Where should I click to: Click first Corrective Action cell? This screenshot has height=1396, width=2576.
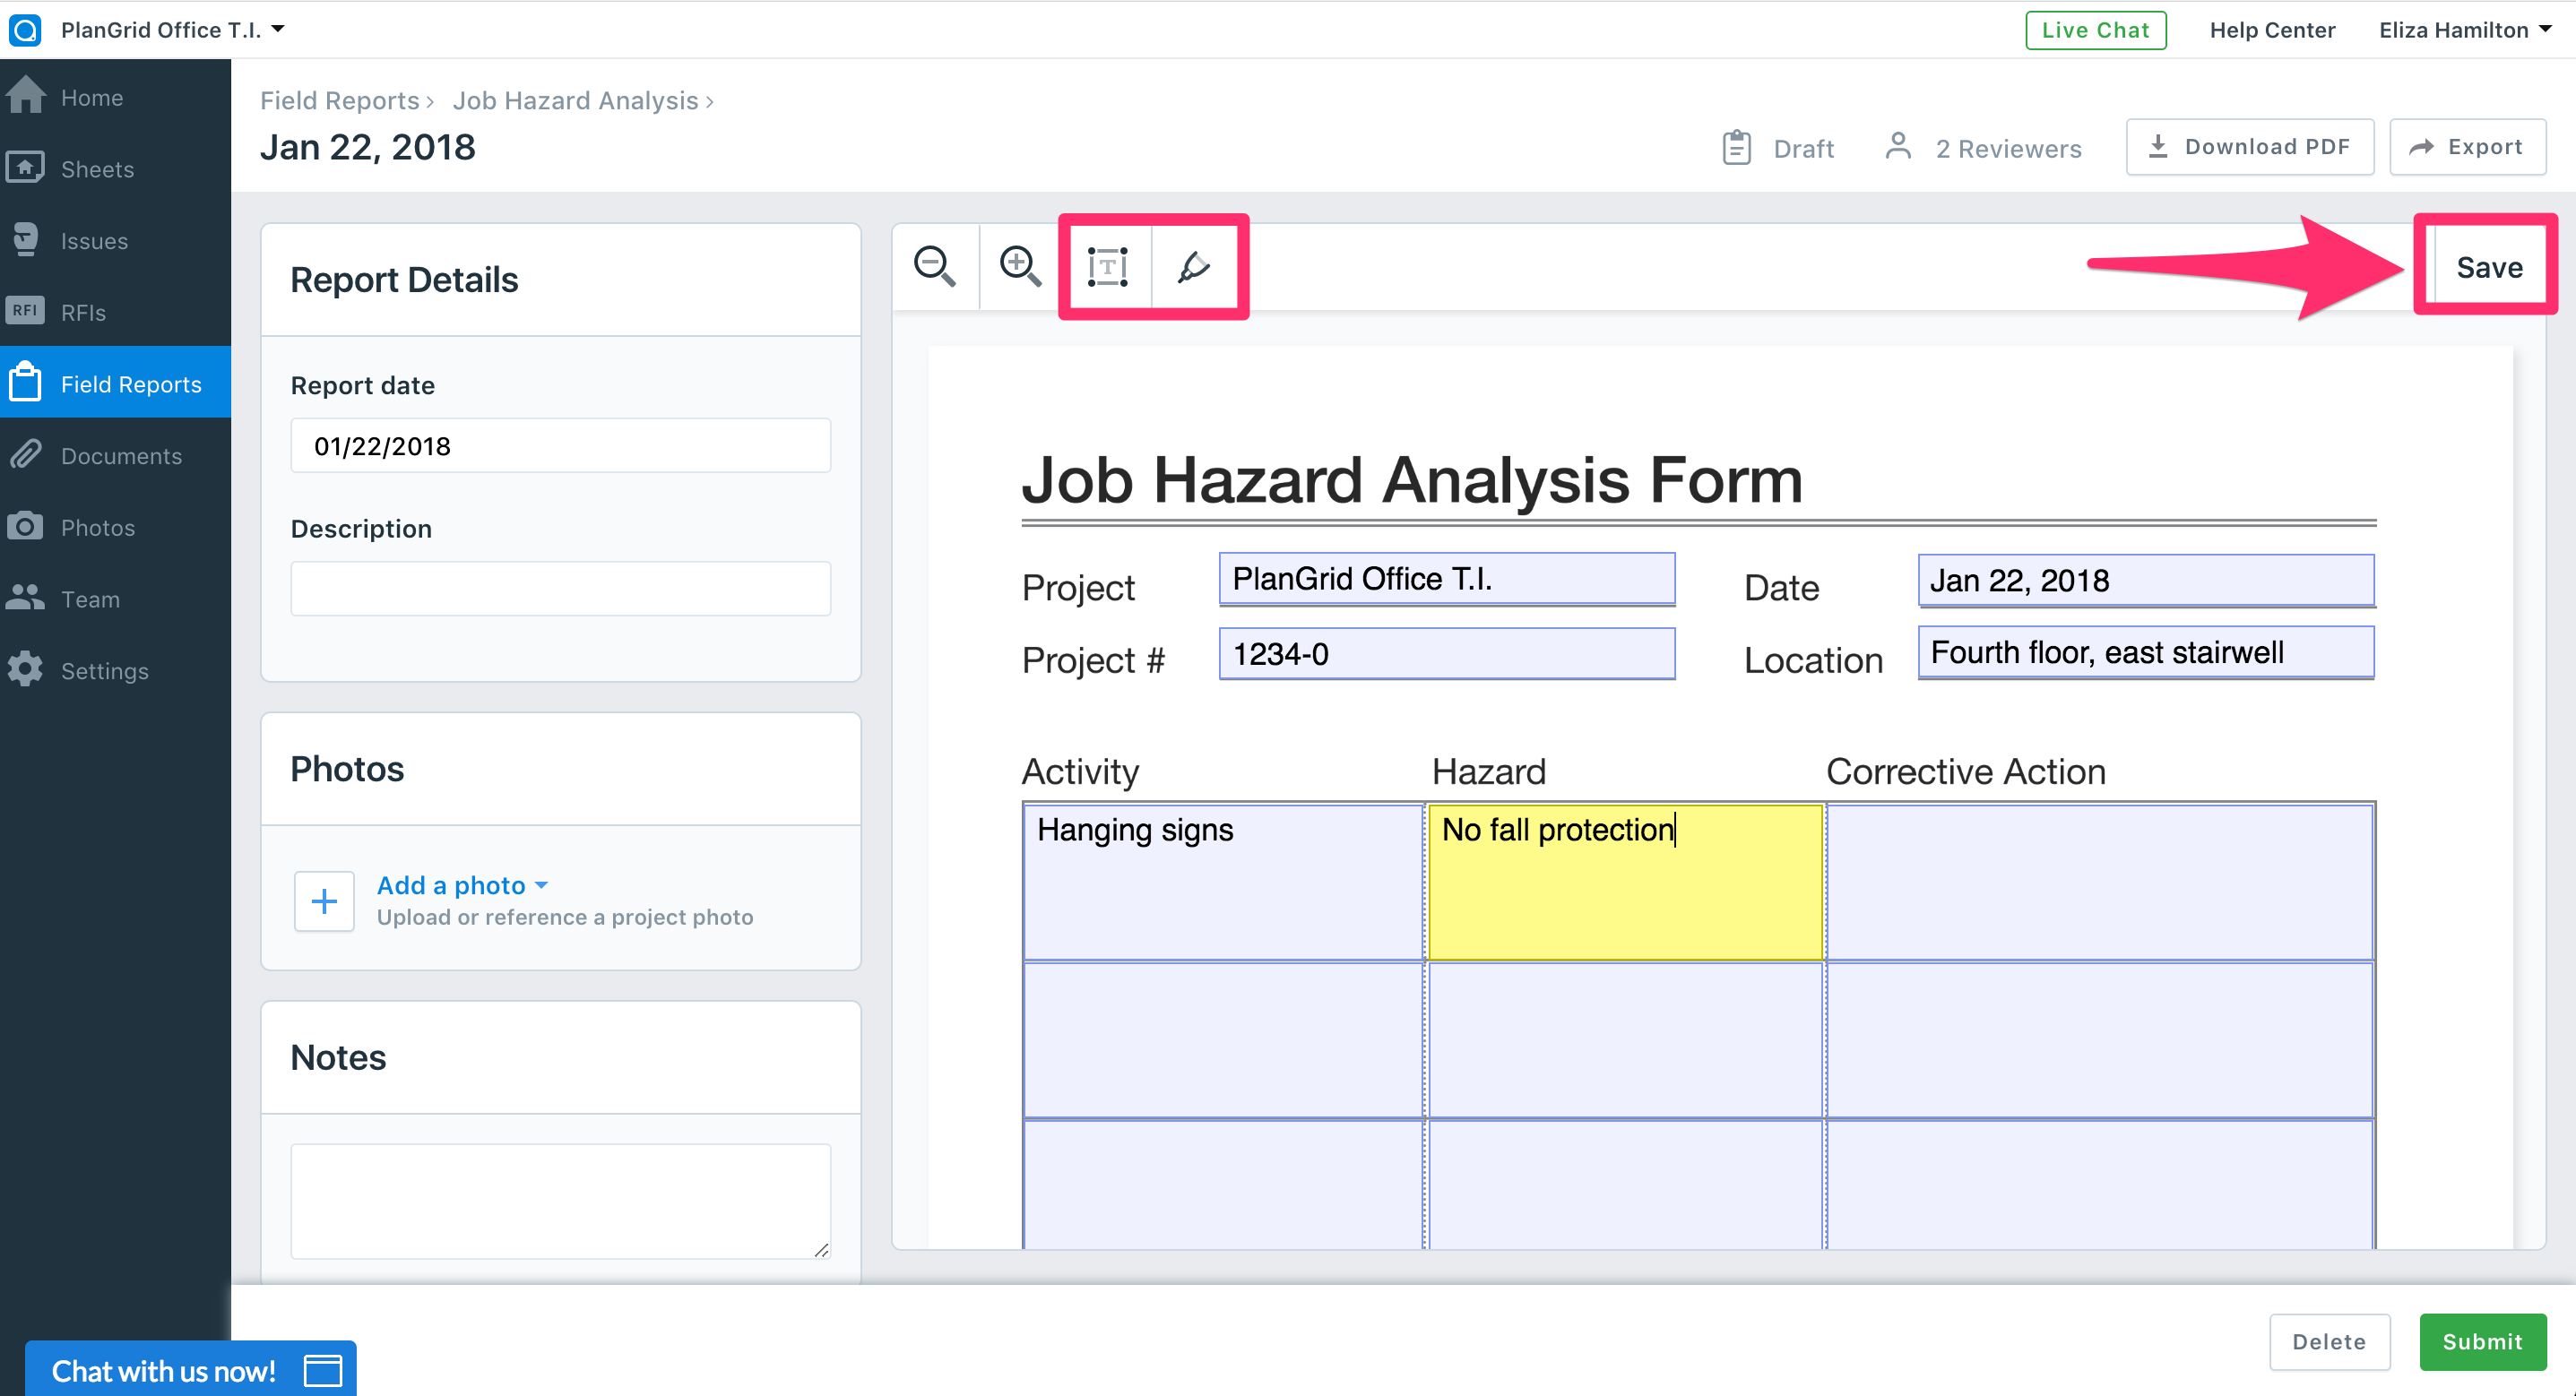coord(2100,882)
